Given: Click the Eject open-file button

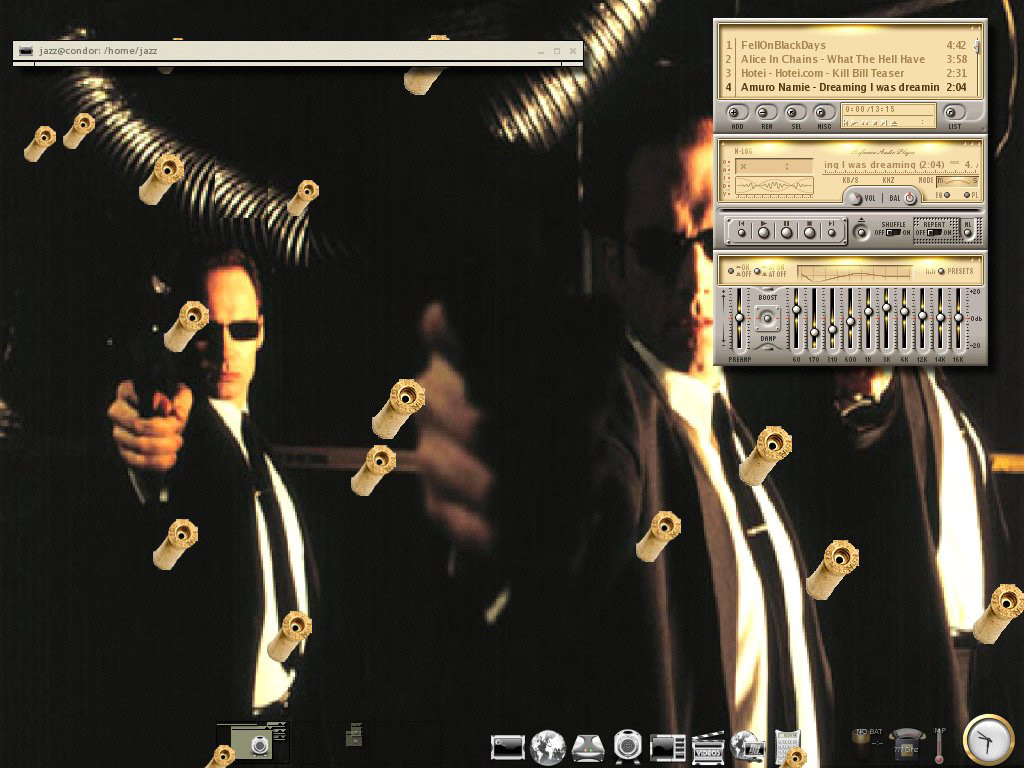Looking at the screenshot, I should (x=861, y=230).
